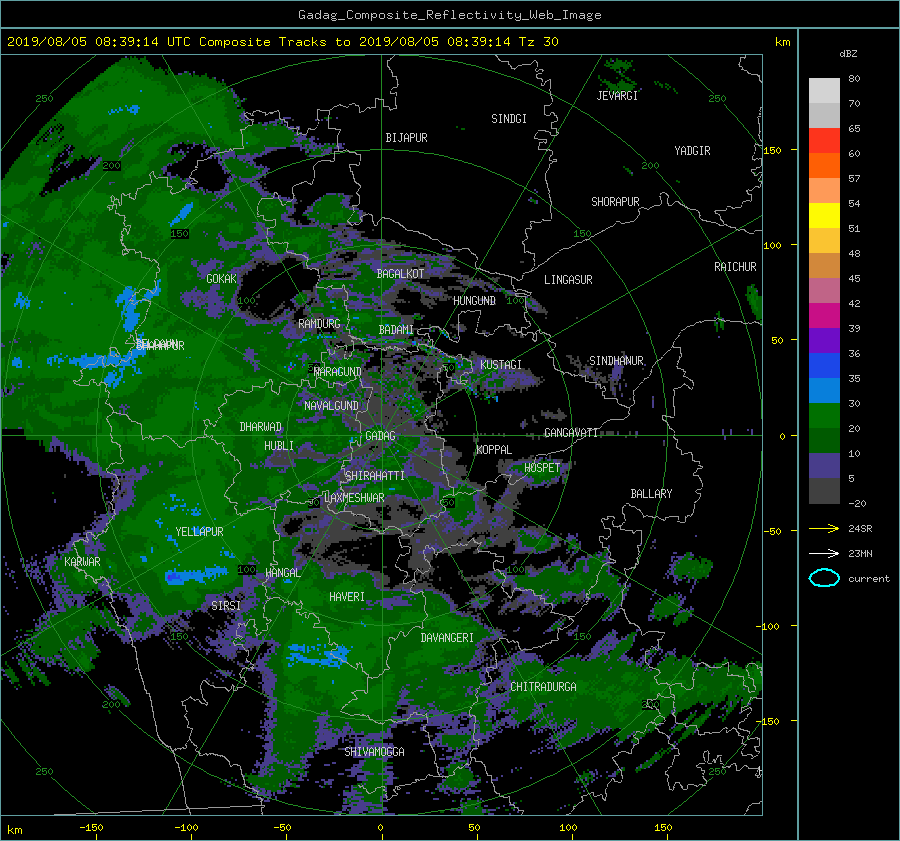The height and width of the screenshot is (841, 900).
Task: Click the HOSPET label
Action: (x=542, y=468)
